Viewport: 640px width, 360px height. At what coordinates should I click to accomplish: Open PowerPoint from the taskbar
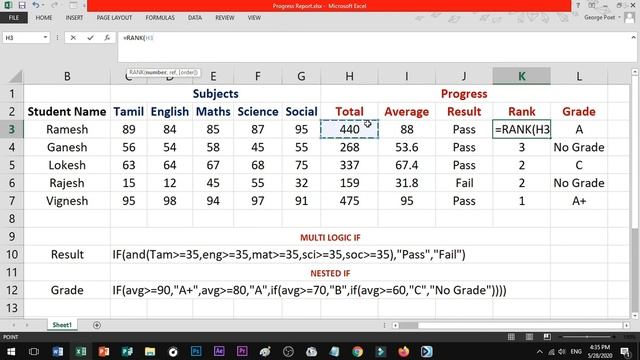[x=104, y=351]
